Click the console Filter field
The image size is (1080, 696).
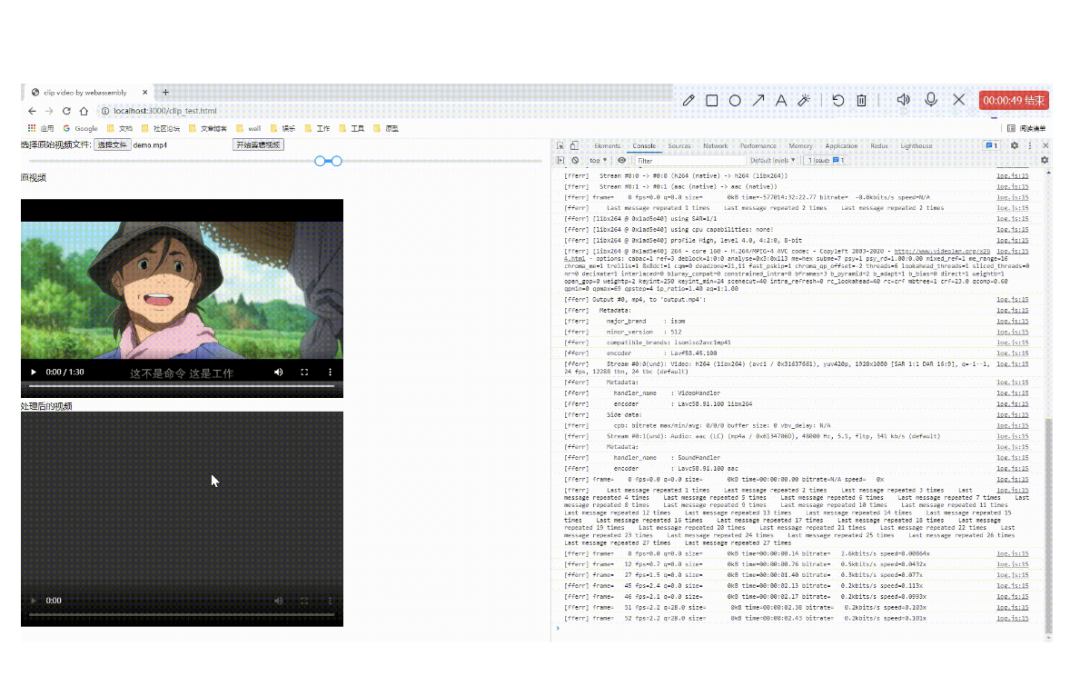point(689,161)
